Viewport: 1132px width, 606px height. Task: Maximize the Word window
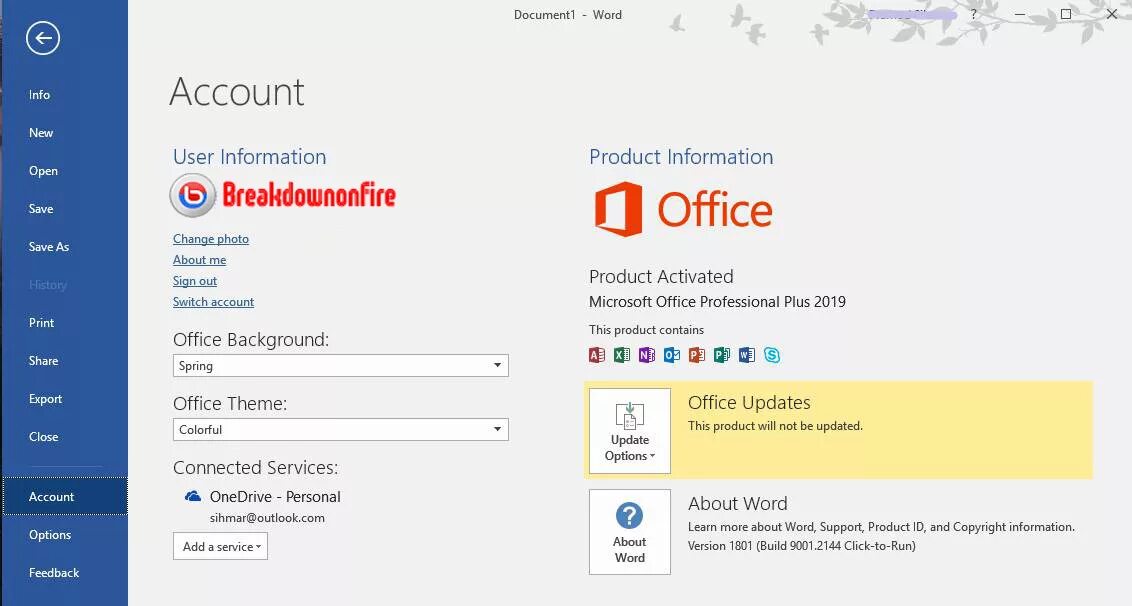click(1066, 14)
